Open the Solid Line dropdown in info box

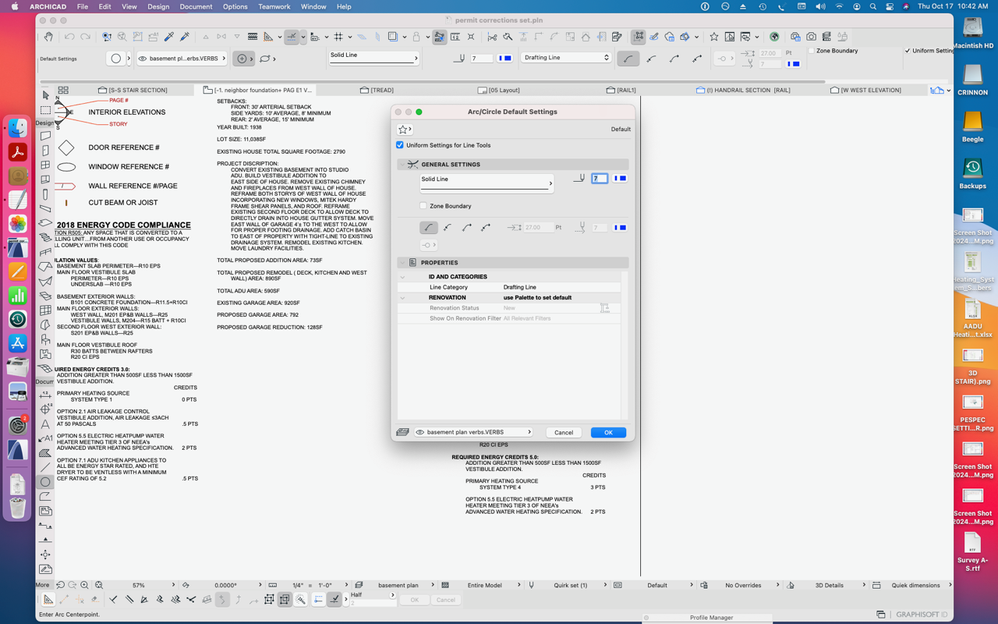coord(374,57)
